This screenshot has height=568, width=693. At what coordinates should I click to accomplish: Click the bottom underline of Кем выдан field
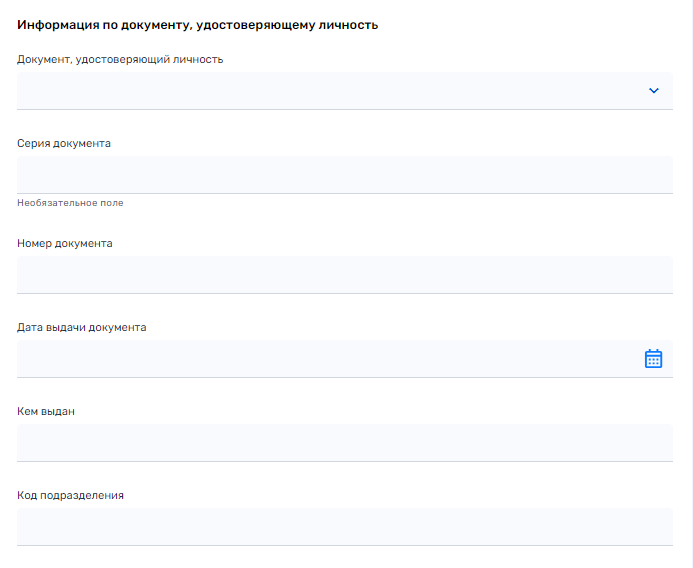tap(345, 461)
